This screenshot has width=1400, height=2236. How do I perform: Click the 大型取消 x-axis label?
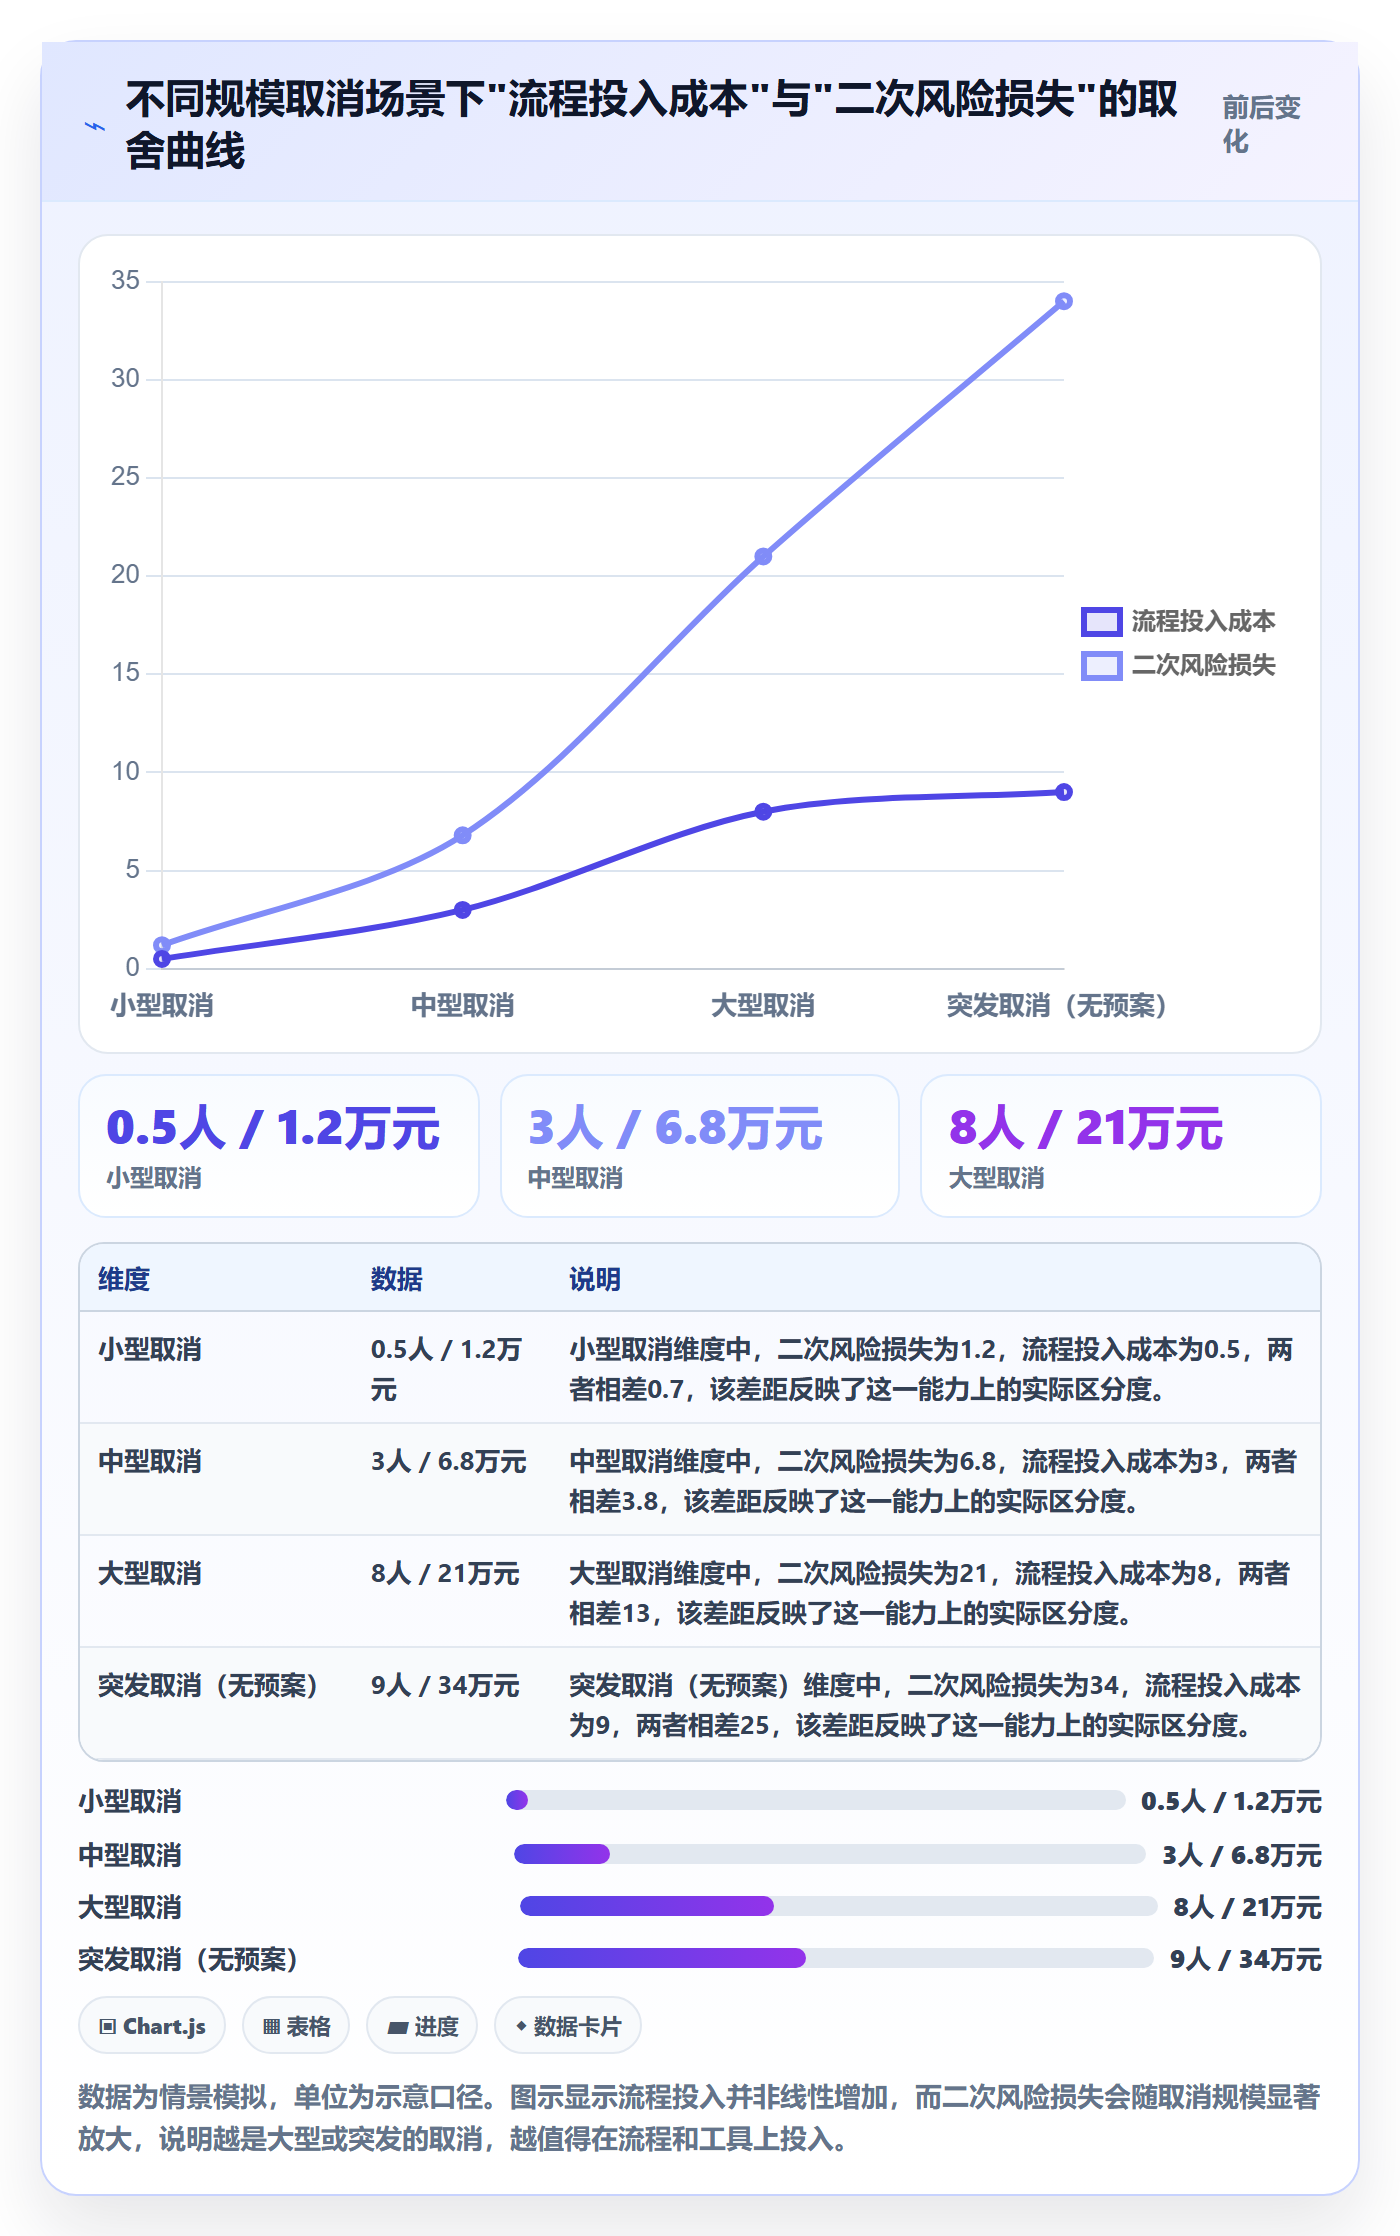[x=763, y=1005]
